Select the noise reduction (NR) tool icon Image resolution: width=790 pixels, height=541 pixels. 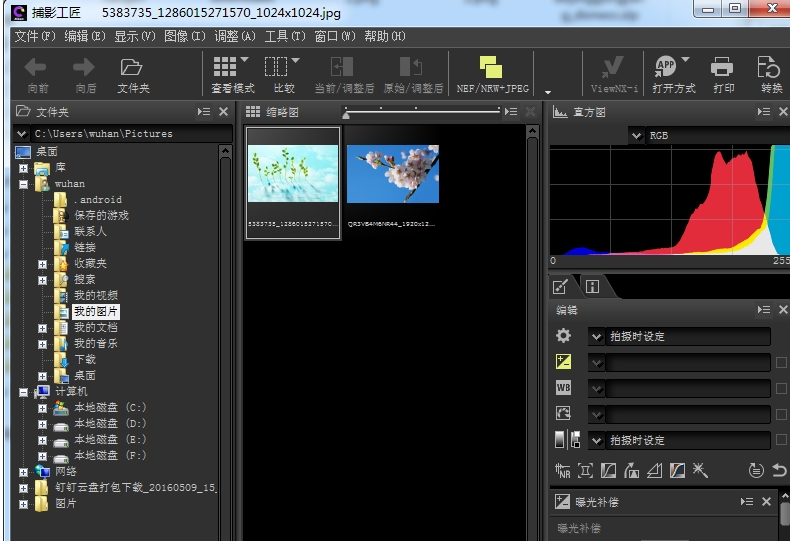pos(563,470)
